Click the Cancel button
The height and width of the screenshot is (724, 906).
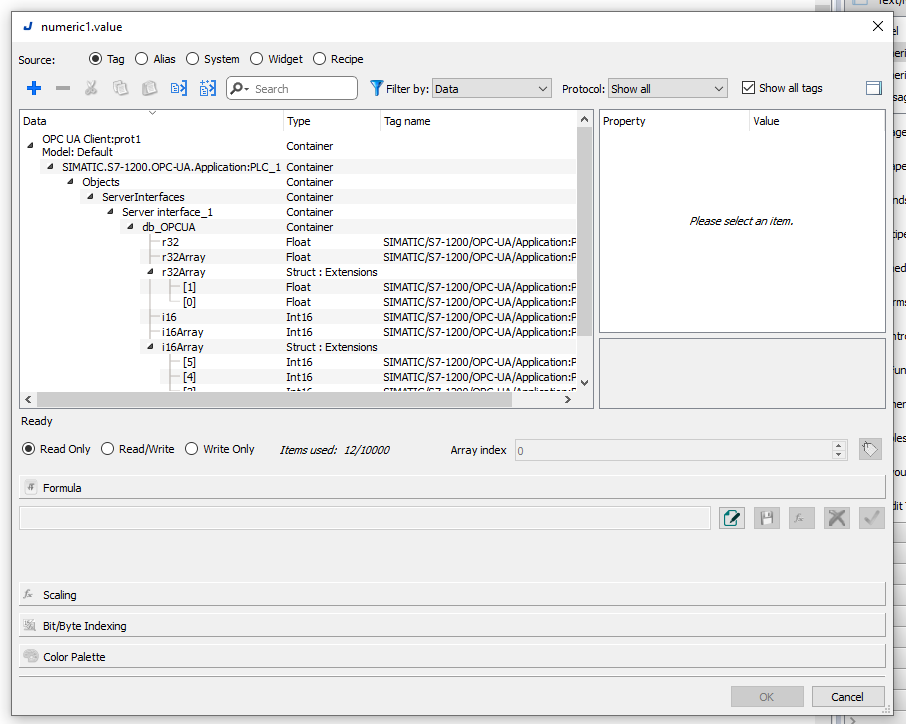[848, 696]
